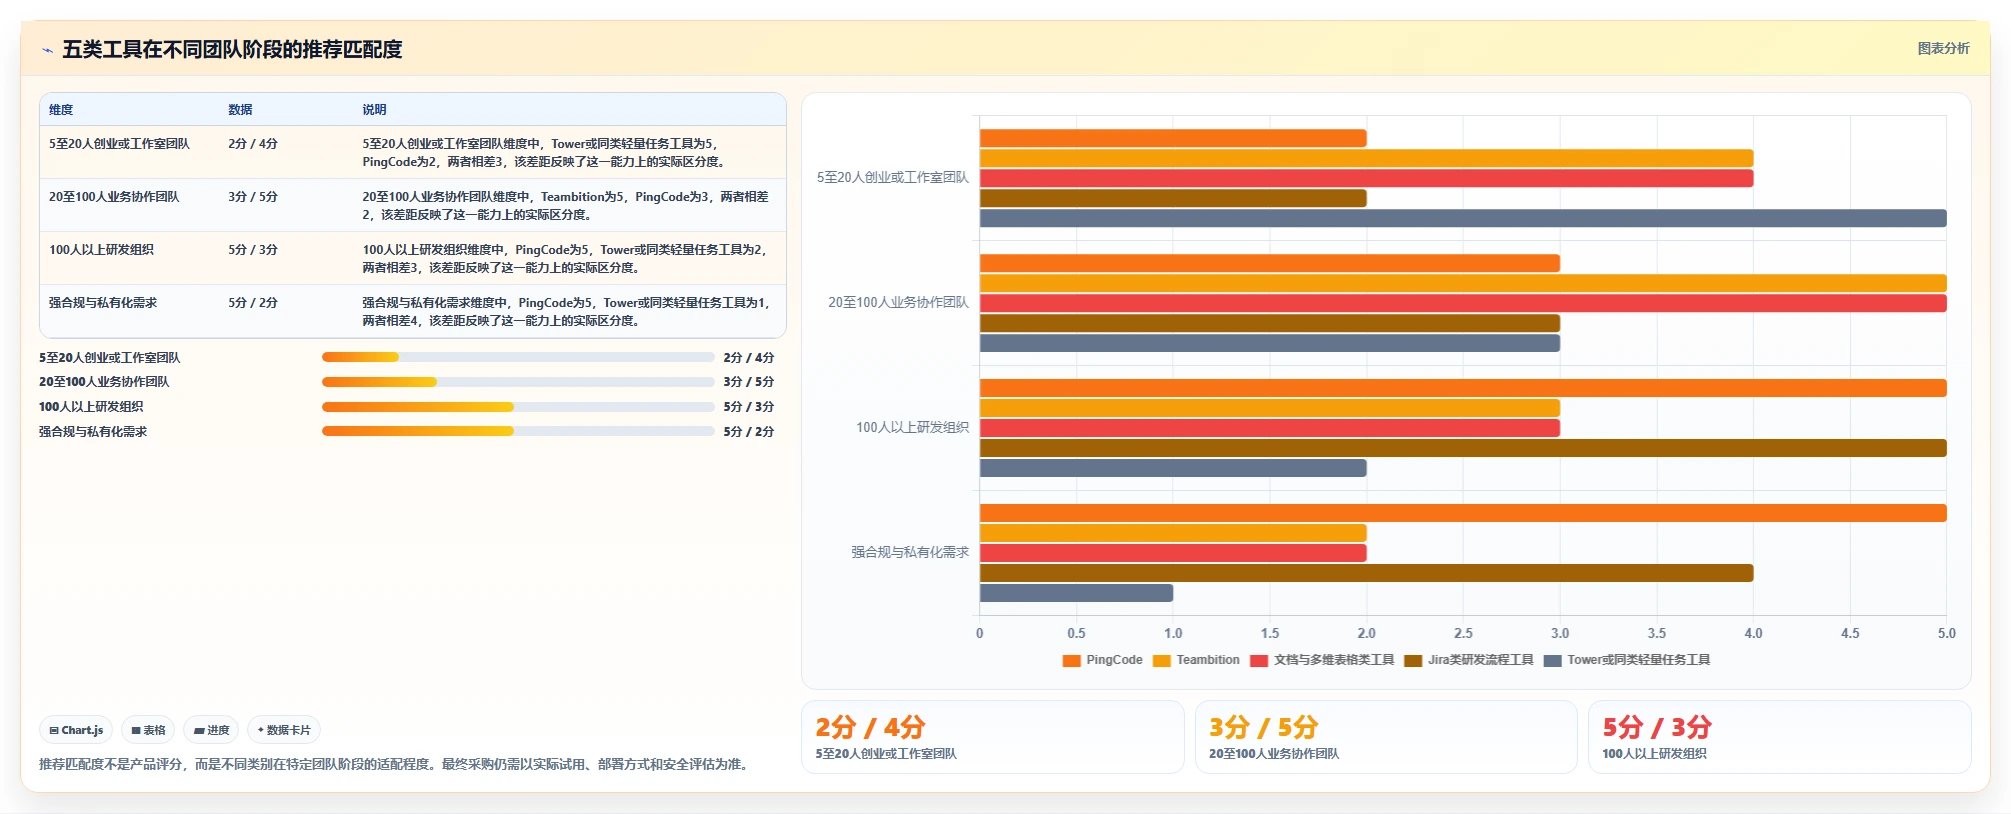Click progress bar for 100人以上研发组织
Viewport: 2011px width, 814px height.
(518, 407)
